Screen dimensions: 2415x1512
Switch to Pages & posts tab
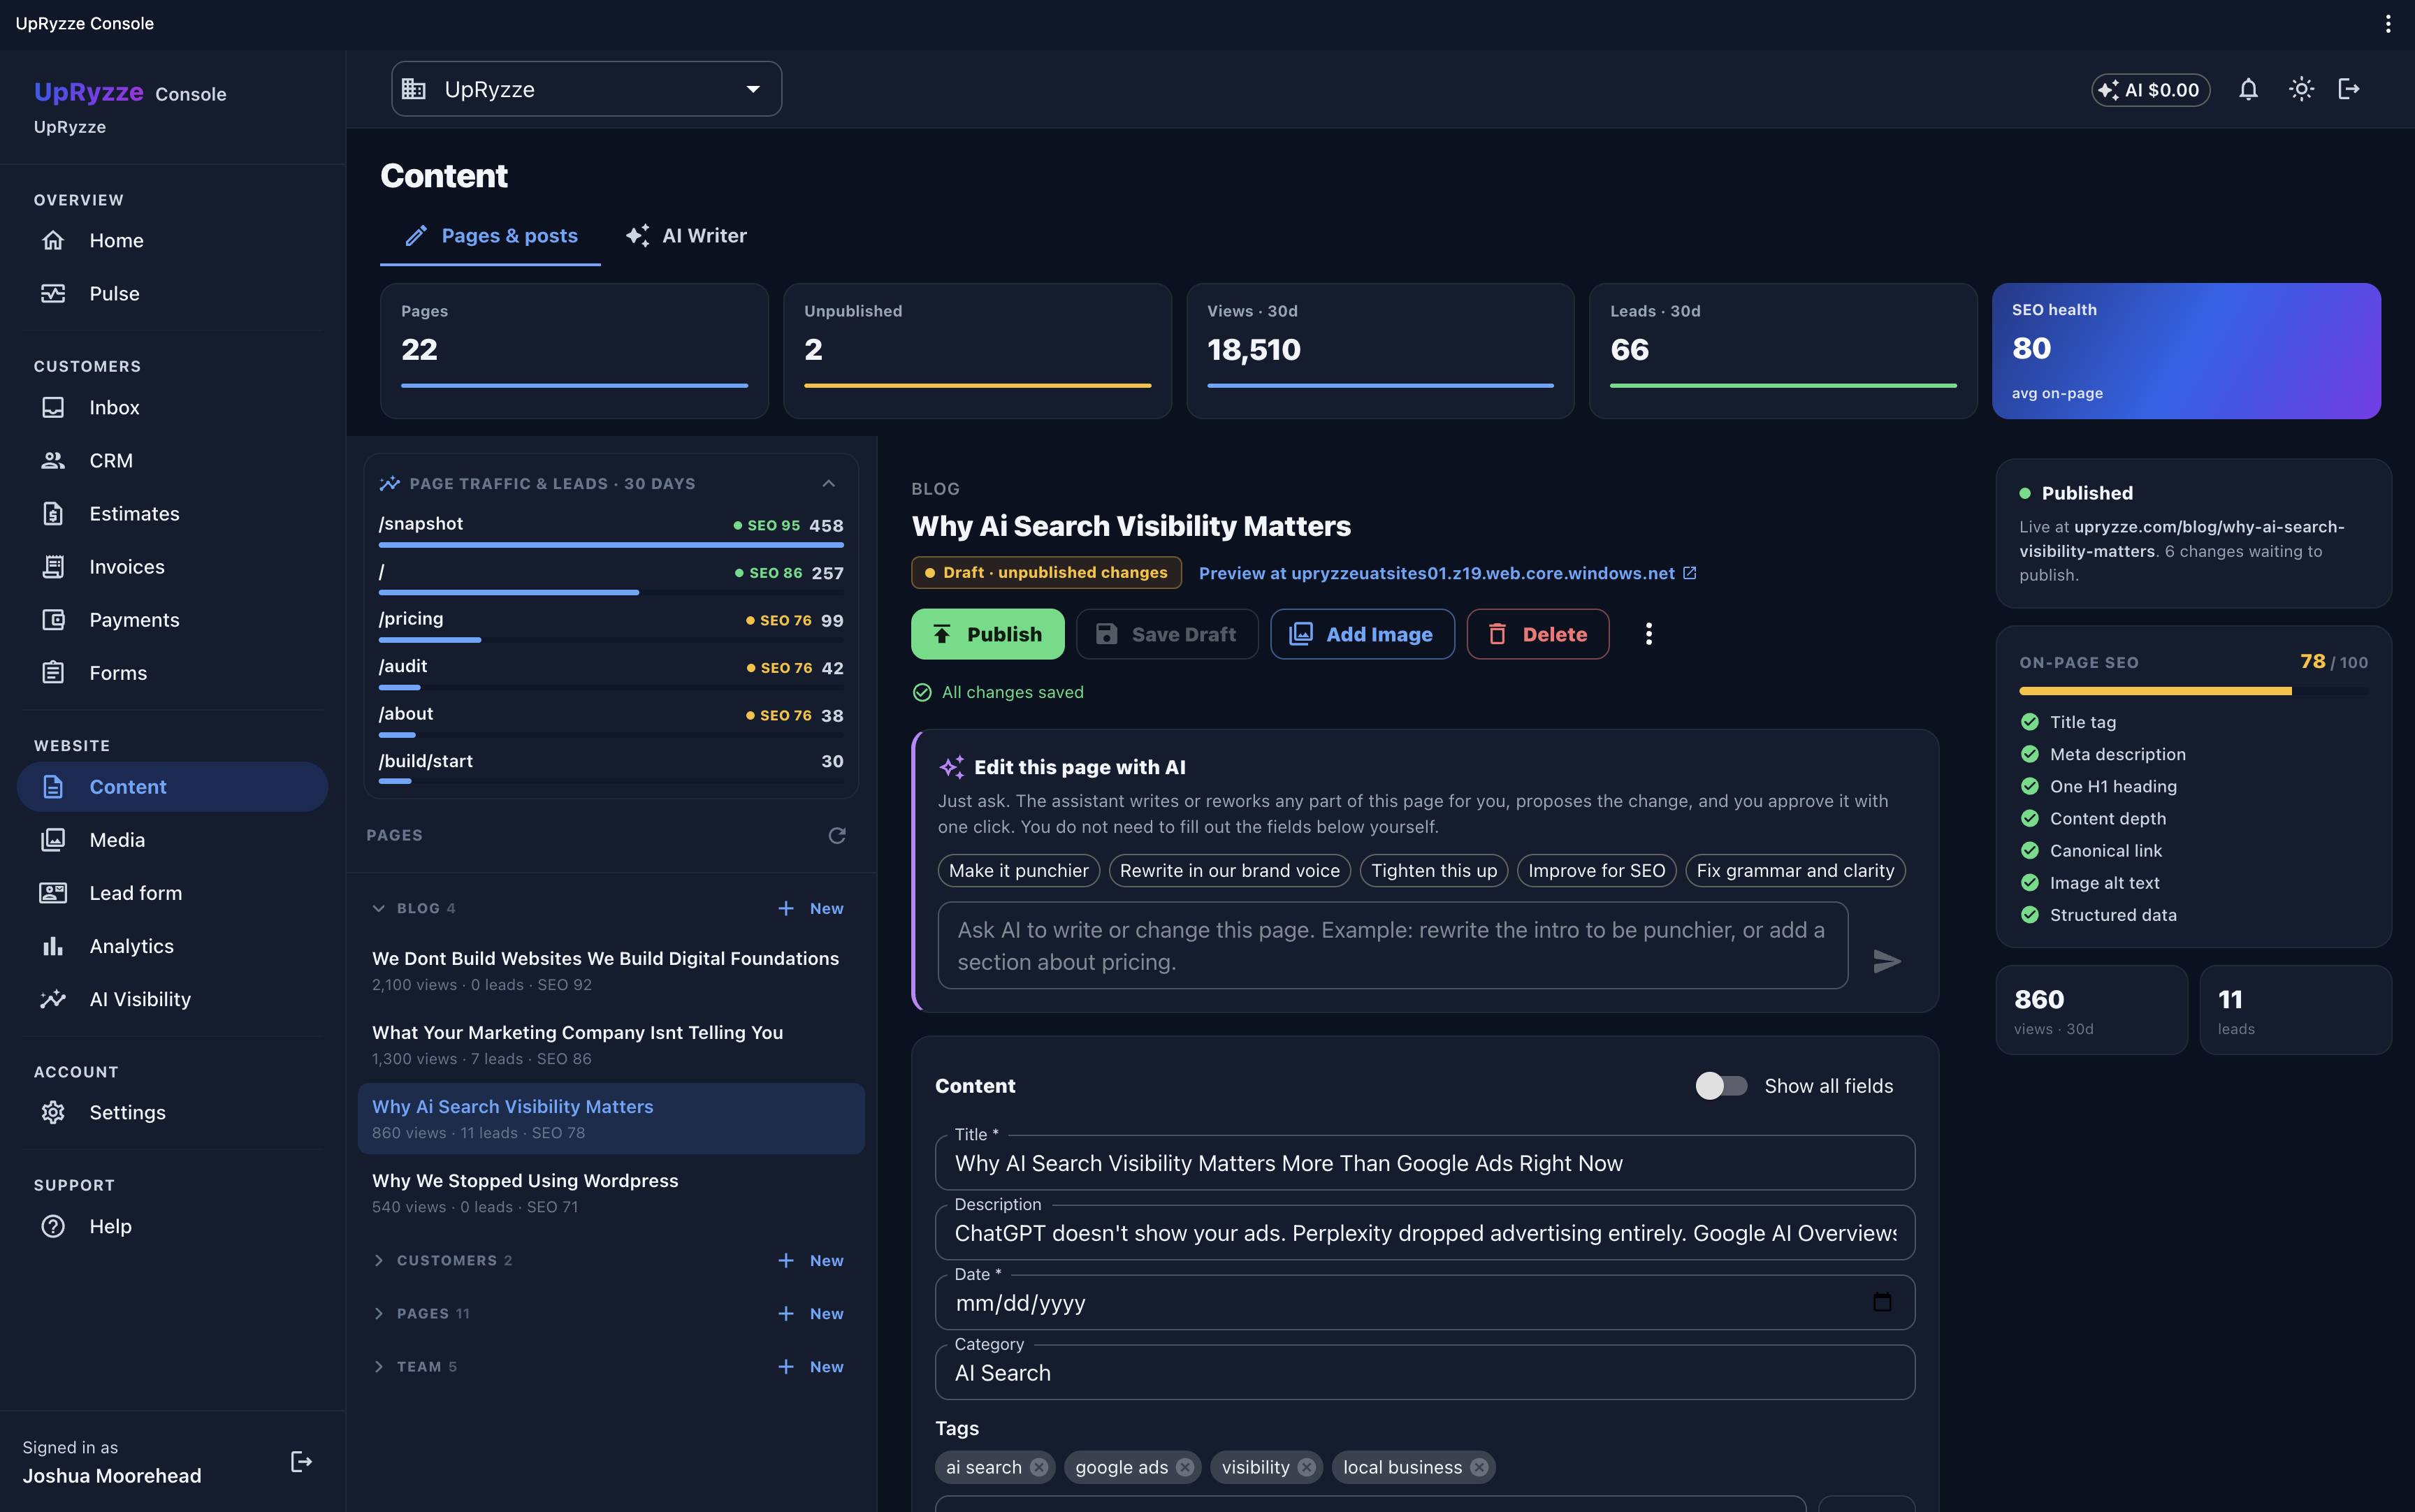click(491, 236)
